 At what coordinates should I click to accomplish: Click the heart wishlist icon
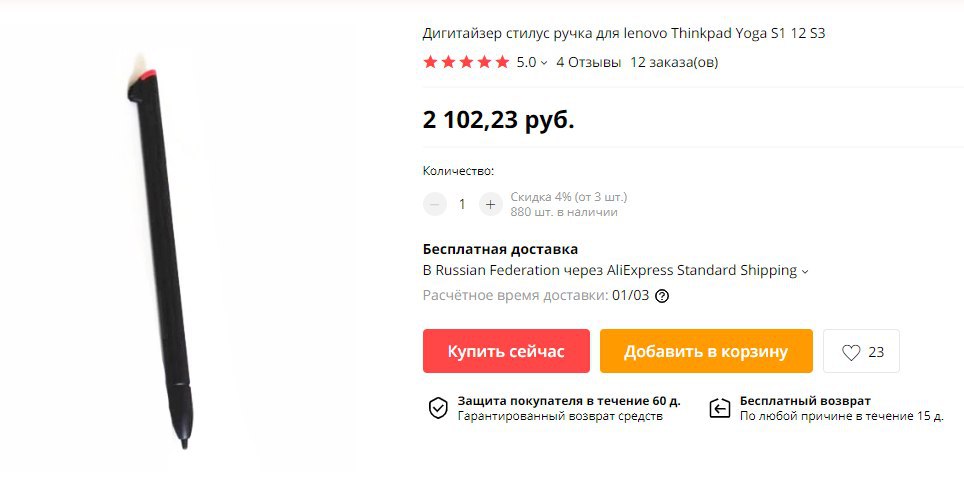tap(851, 352)
